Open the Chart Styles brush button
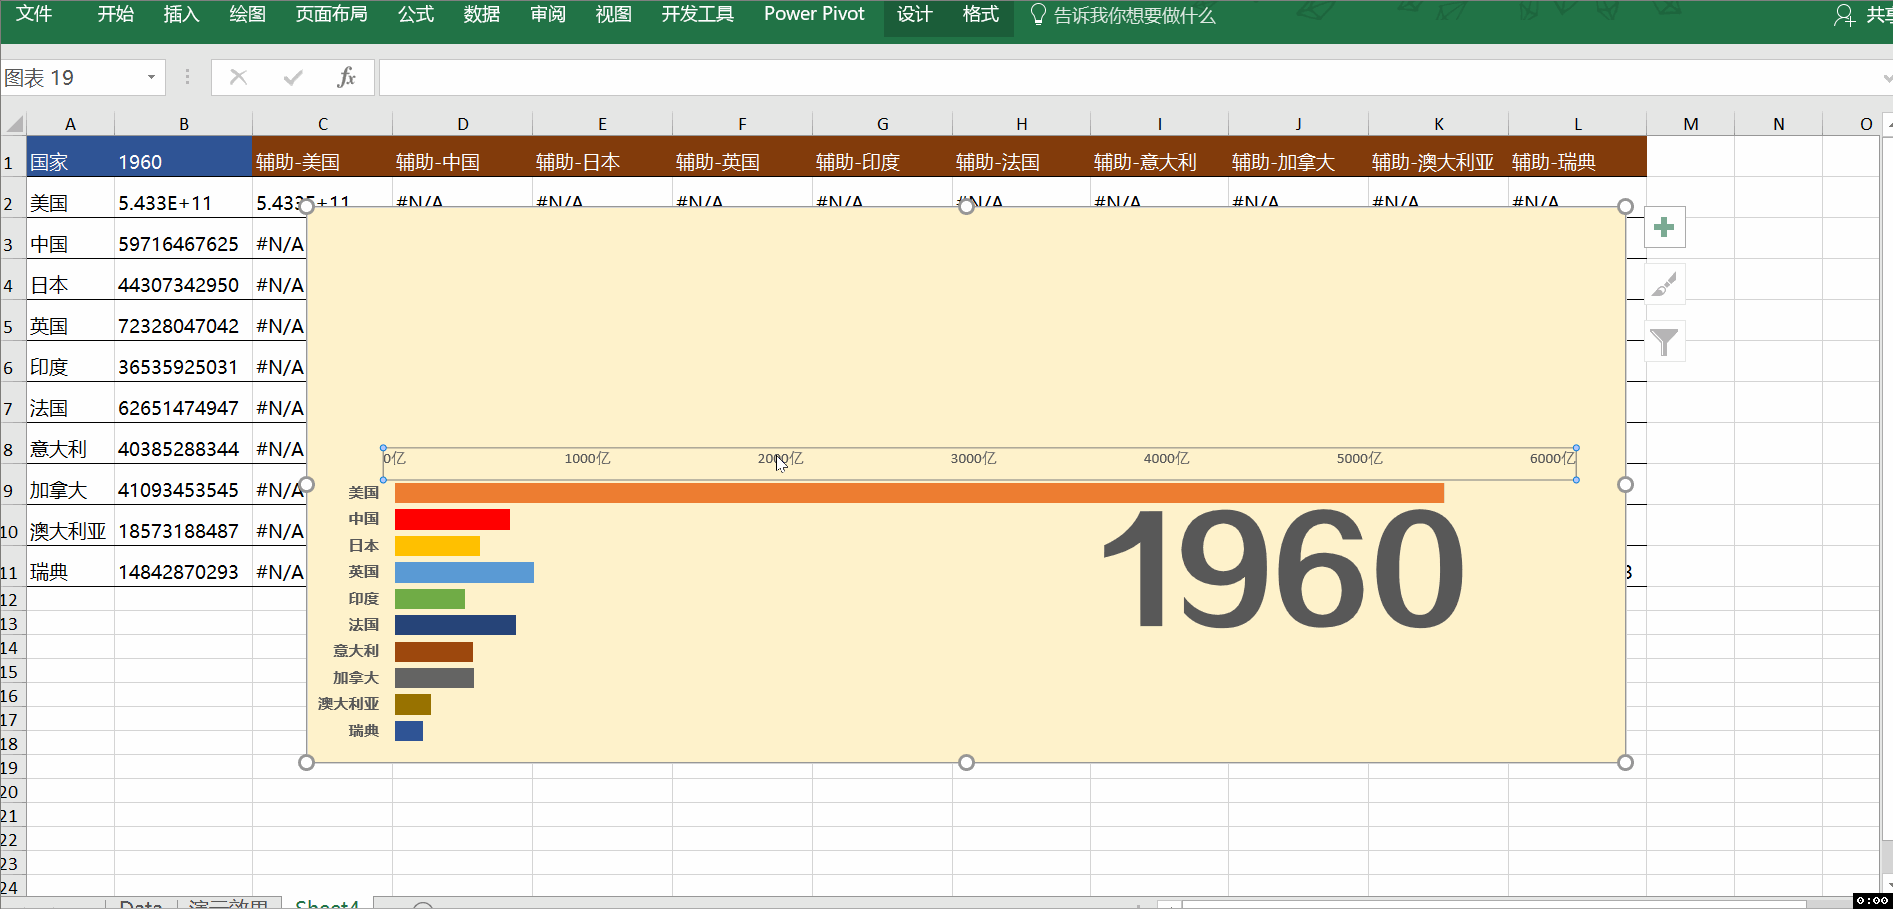The width and height of the screenshot is (1893, 909). coord(1664,284)
